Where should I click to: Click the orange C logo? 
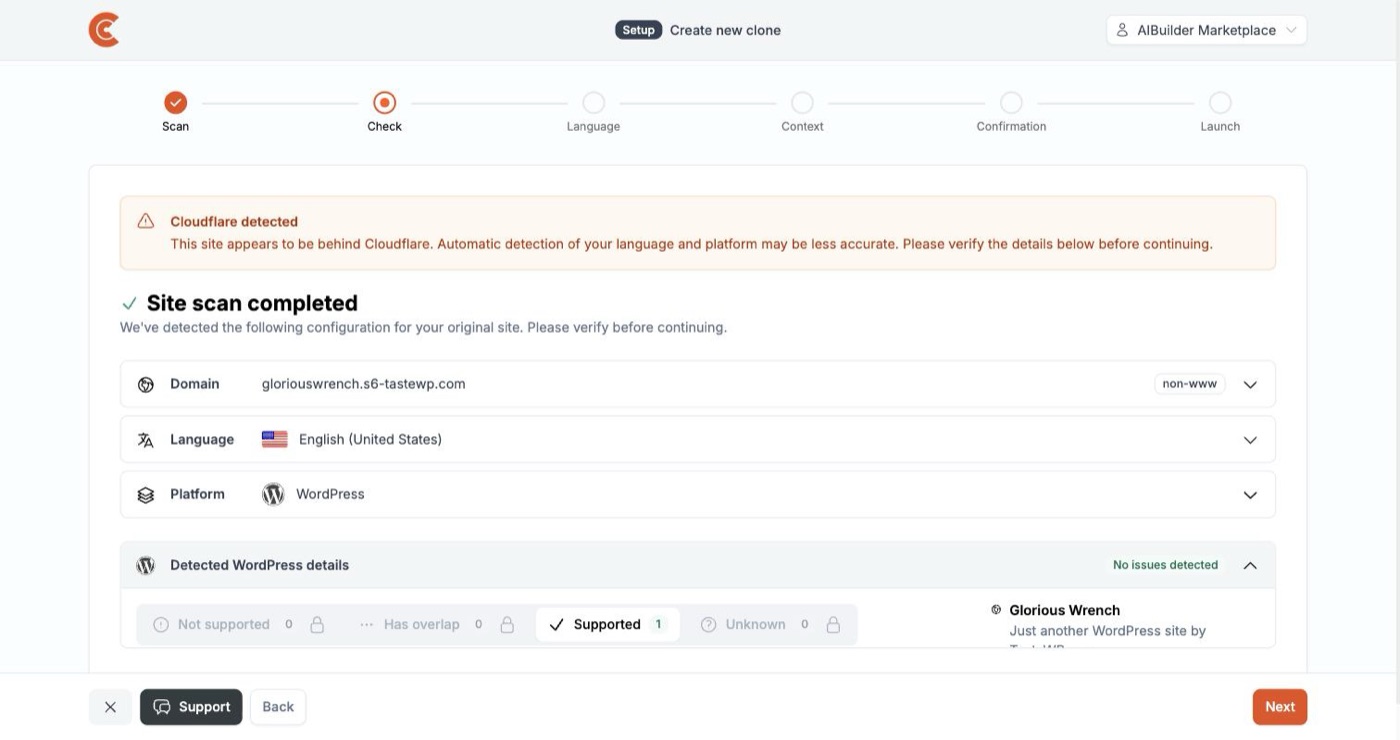[104, 30]
